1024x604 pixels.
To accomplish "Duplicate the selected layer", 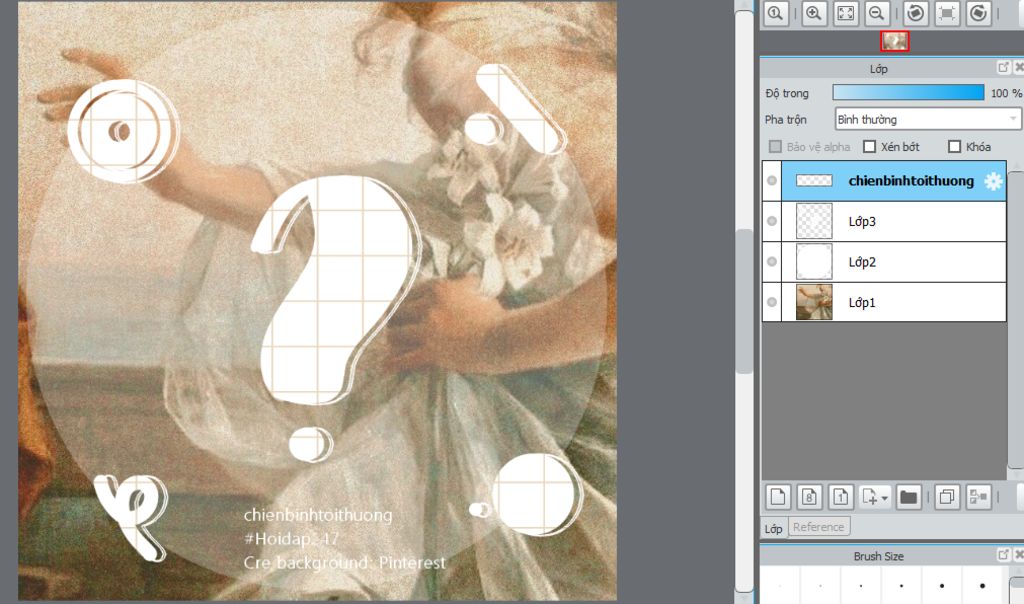I will coord(946,498).
